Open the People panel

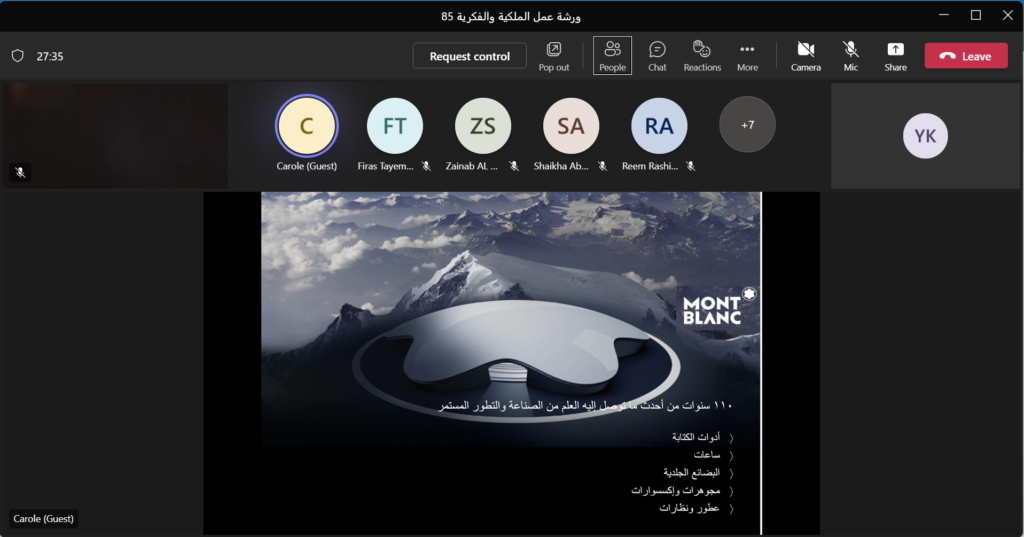click(x=612, y=56)
